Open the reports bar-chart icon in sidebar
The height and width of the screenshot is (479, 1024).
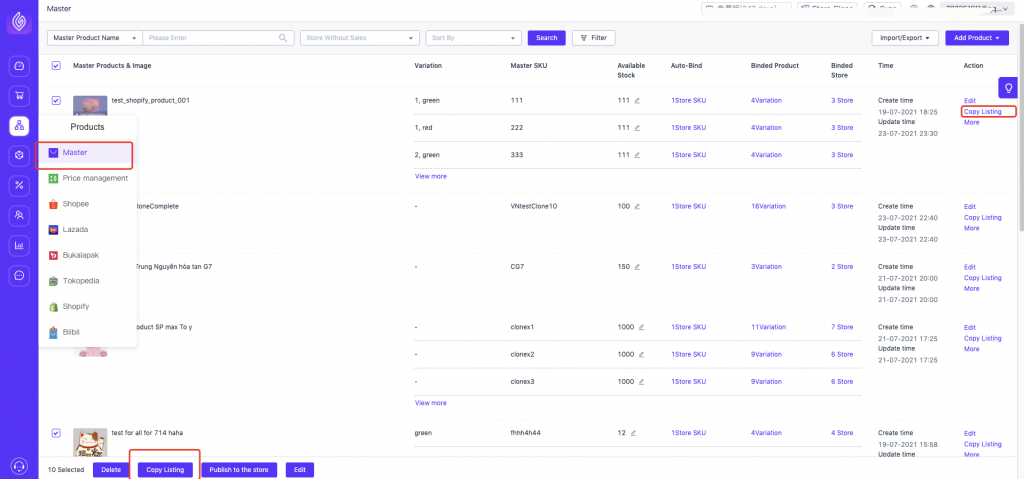coord(19,246)
